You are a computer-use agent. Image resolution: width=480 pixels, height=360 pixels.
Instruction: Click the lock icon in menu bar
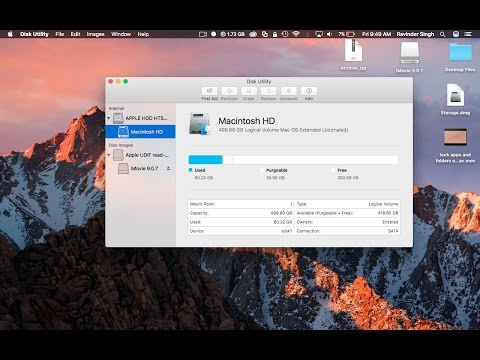(x=275, y=34)
